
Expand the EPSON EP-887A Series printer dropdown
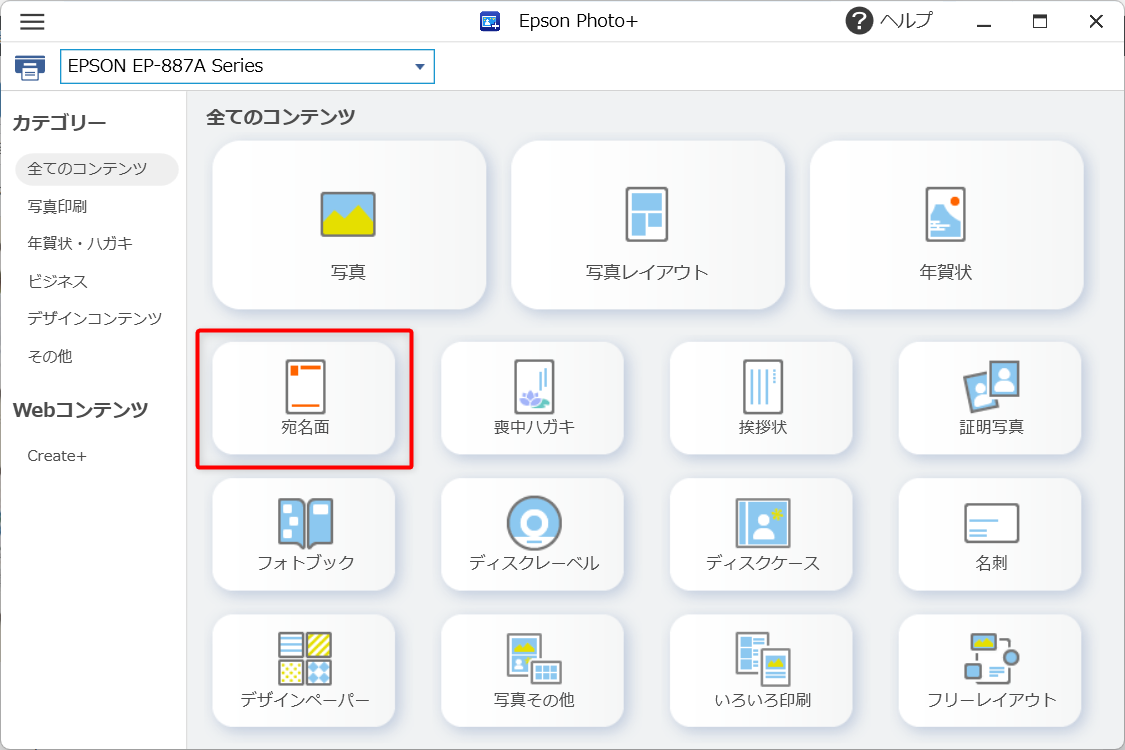(x=419, y=67)
